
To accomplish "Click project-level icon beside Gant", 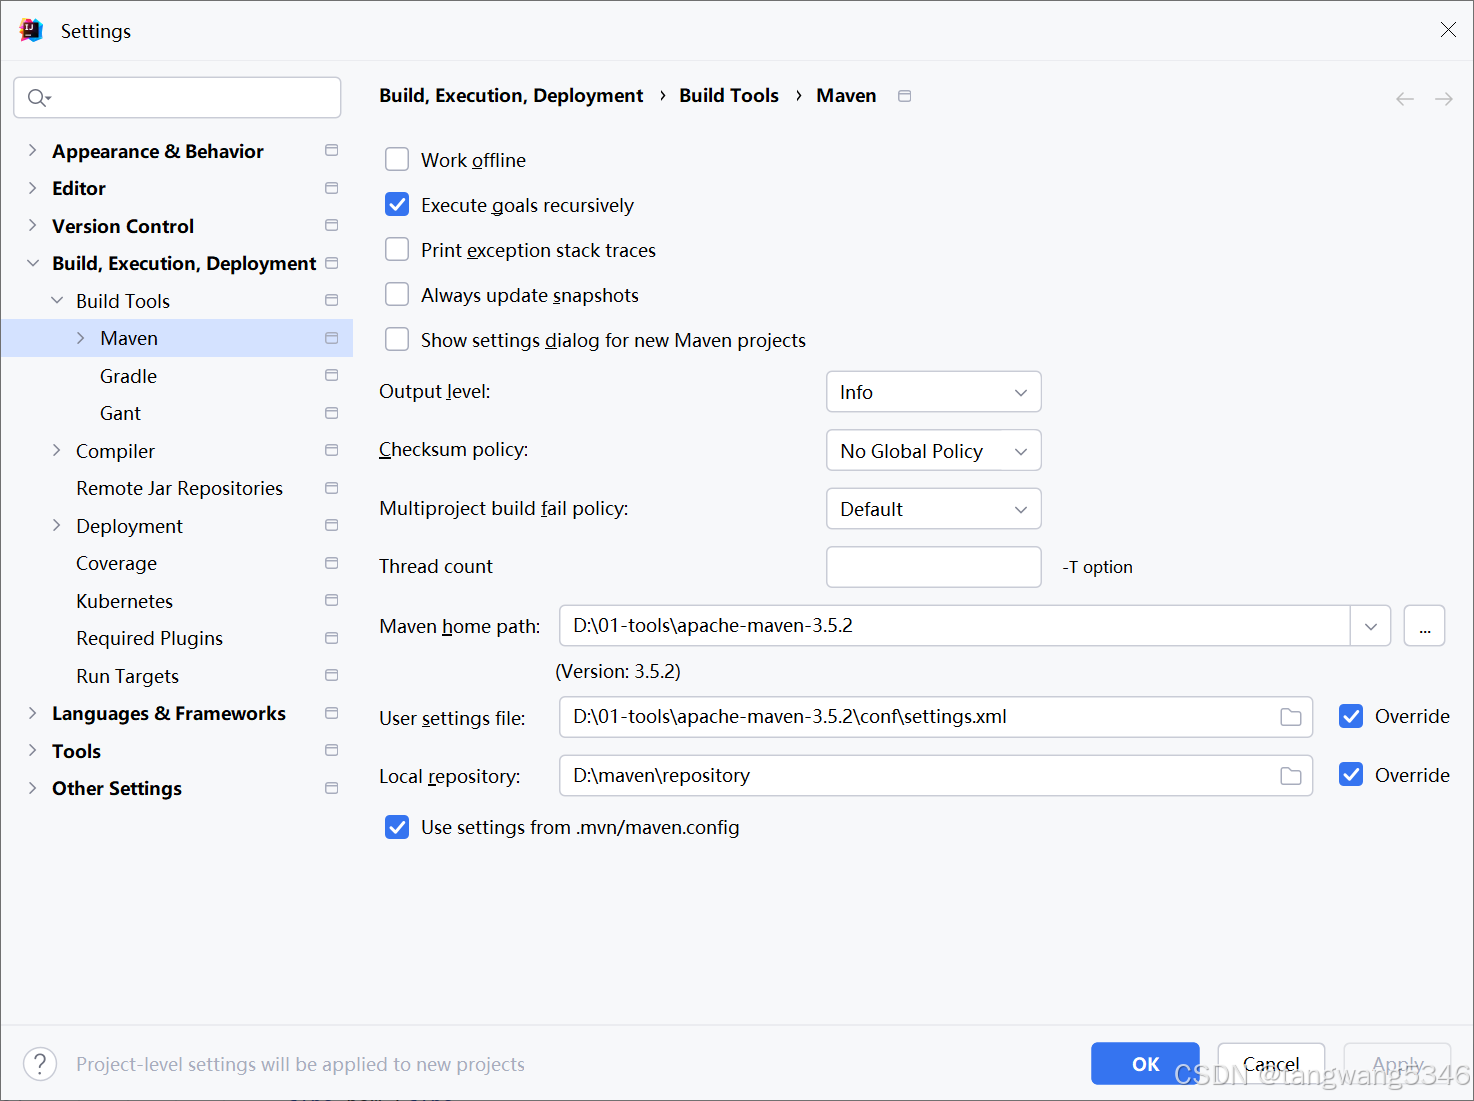I will point(332,413).
